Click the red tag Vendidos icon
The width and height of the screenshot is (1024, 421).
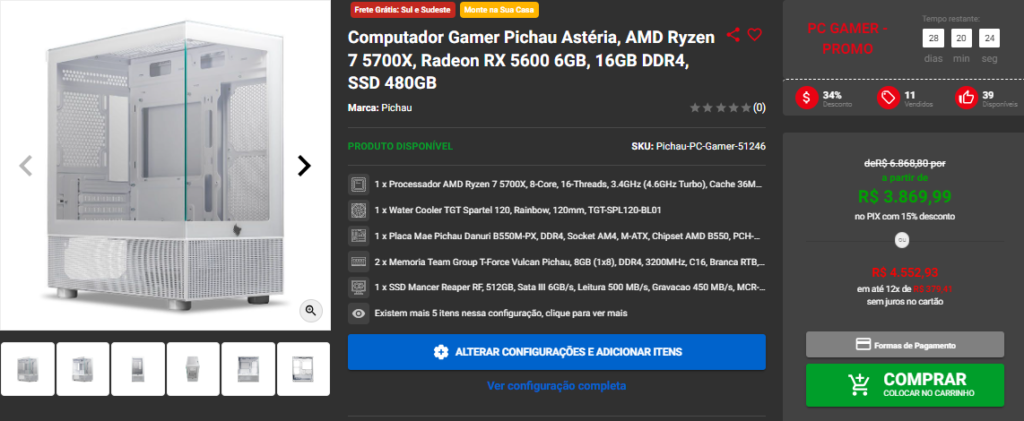[x=888, y=98]
